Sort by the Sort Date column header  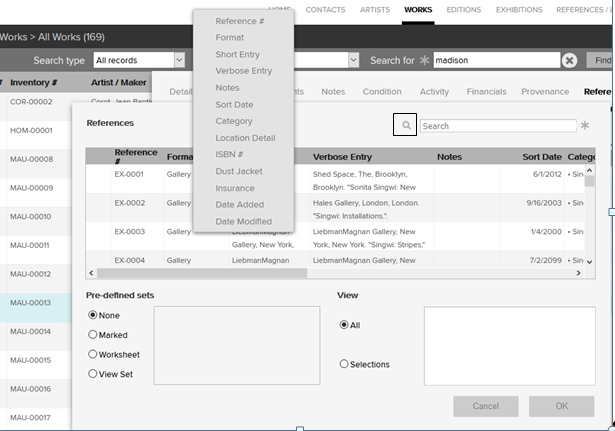point(542,157)
